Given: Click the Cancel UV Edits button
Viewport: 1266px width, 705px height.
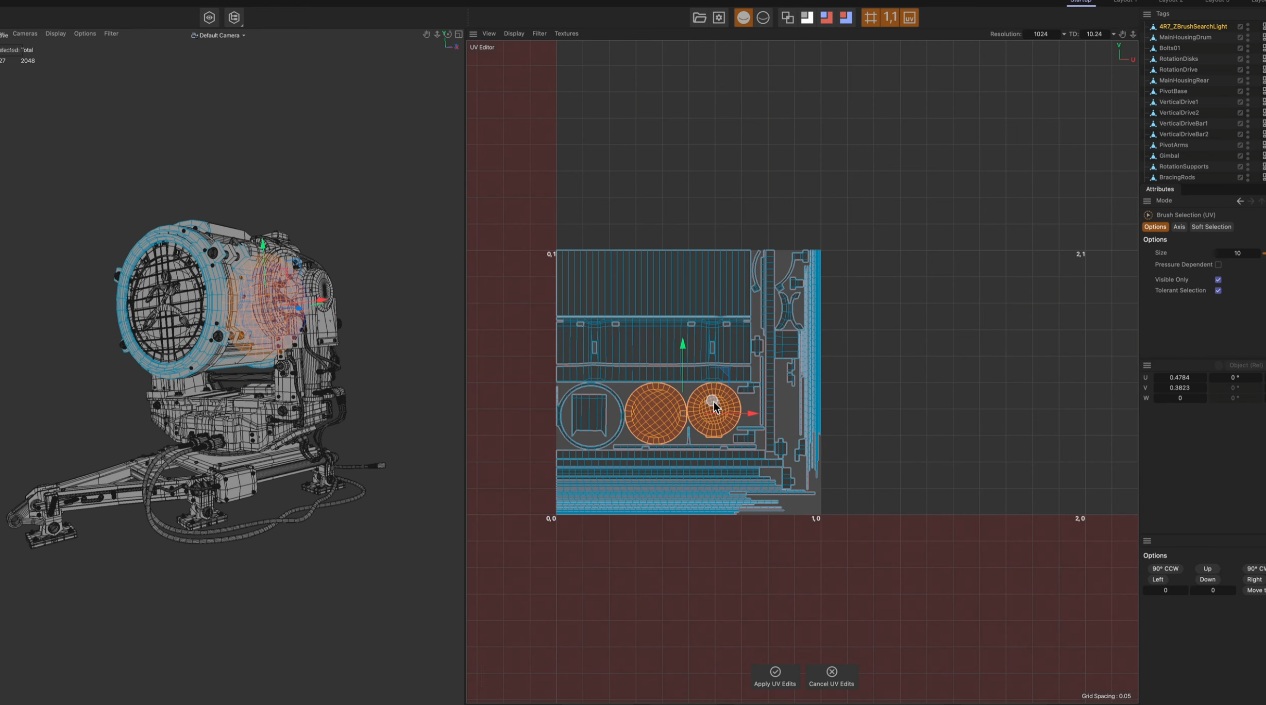Looking at the screenshot, I should (832, 677).
